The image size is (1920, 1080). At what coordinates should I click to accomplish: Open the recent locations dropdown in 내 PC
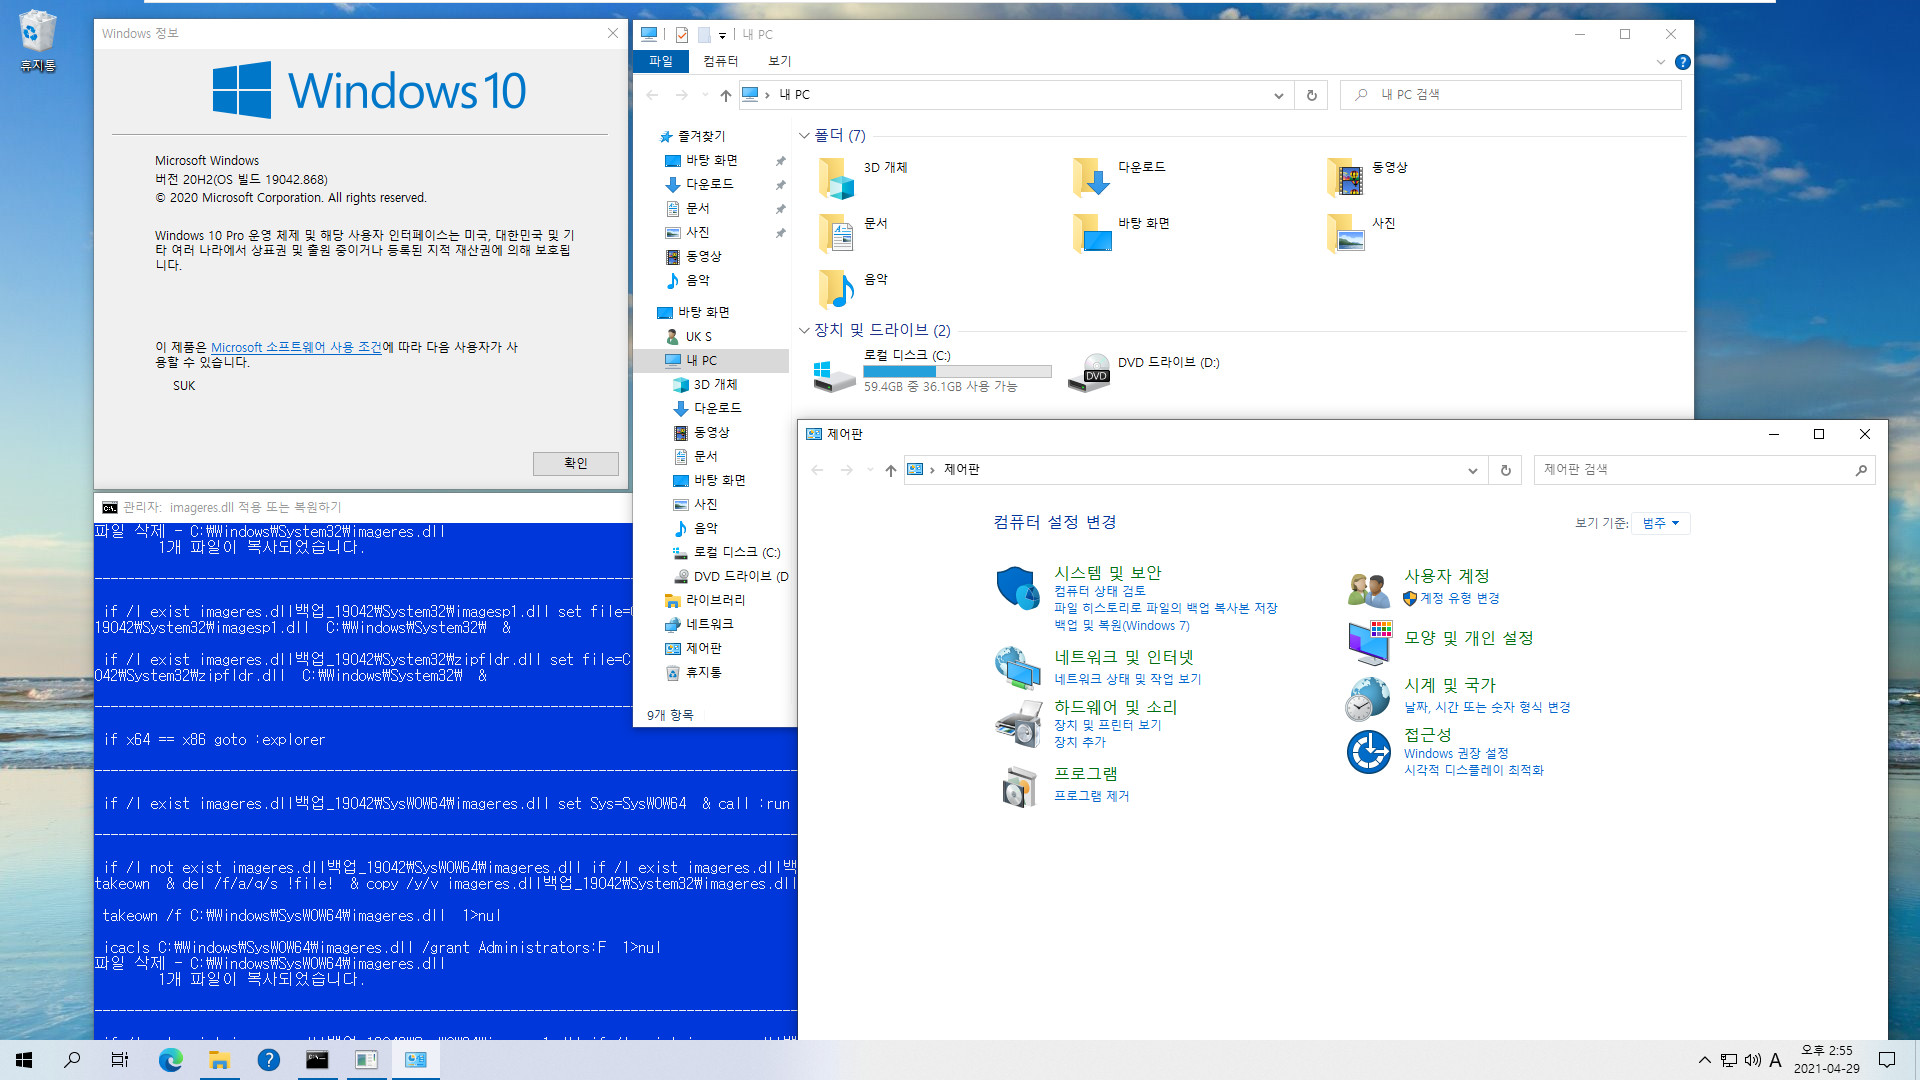point(705,95)
